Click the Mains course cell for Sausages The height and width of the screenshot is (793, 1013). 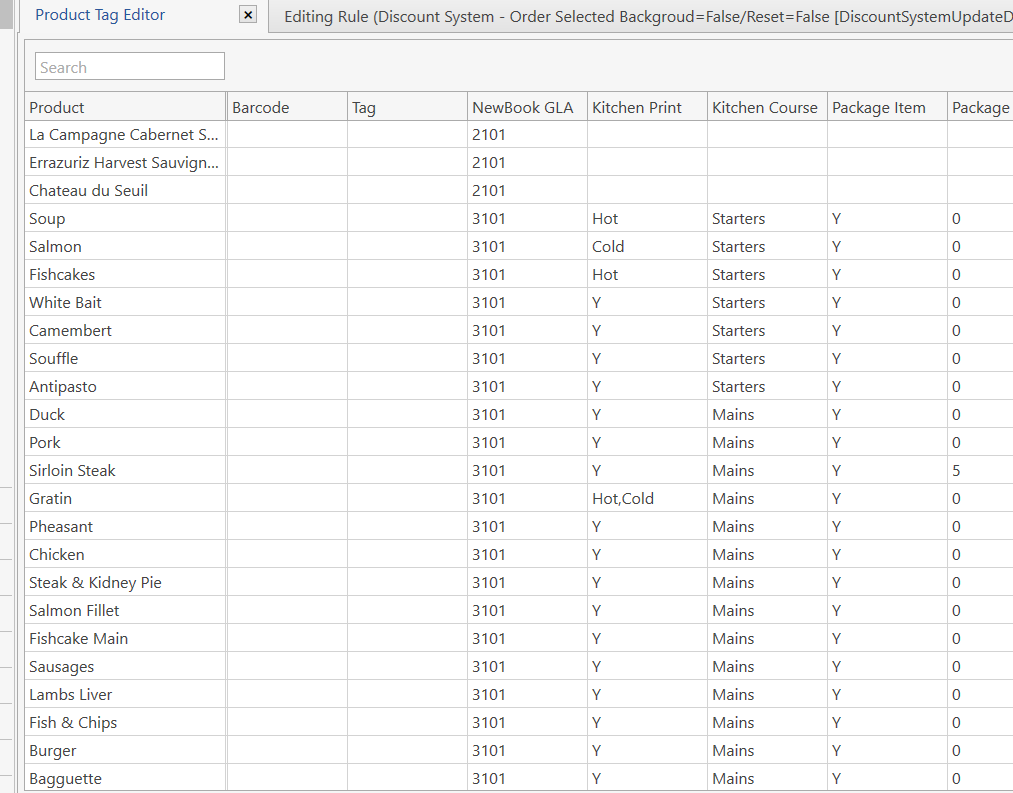tap(767, 666)
